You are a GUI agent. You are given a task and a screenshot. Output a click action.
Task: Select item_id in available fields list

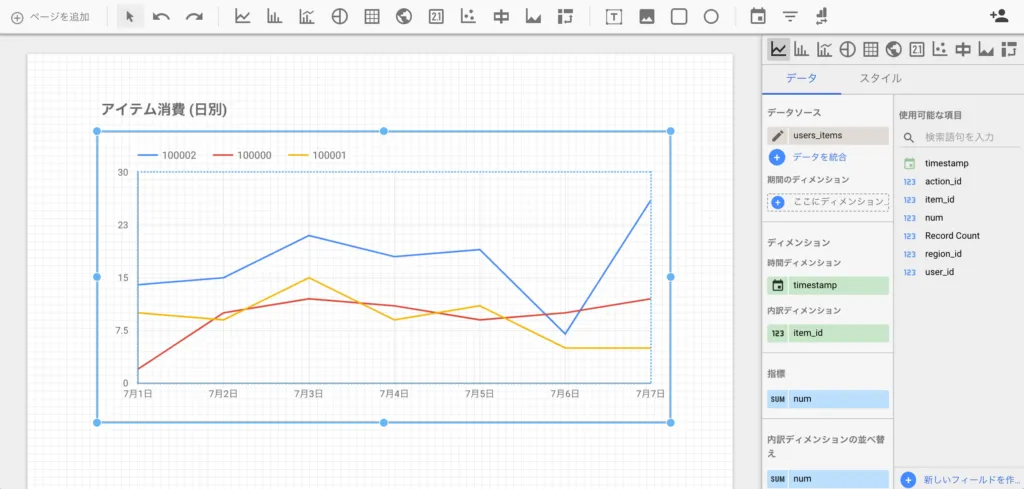pos(940,200)
